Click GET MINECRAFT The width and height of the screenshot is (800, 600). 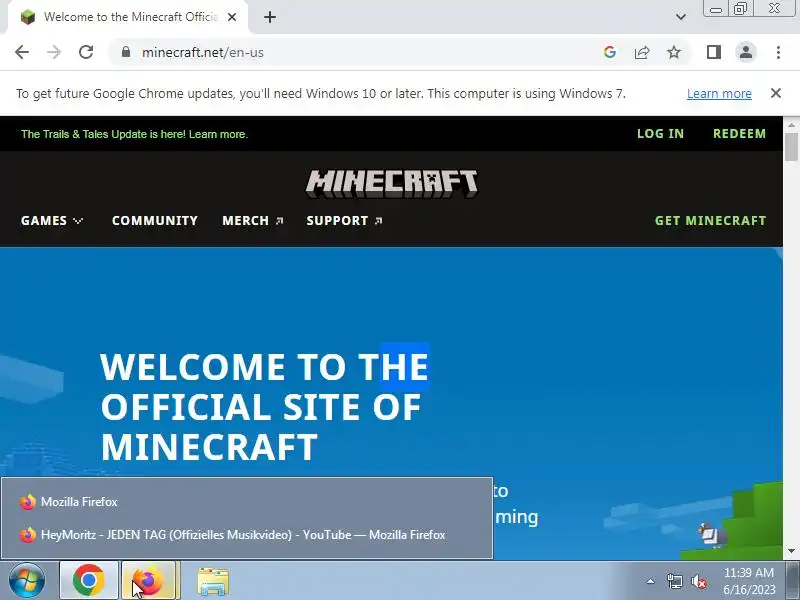(x=710, y=220)
